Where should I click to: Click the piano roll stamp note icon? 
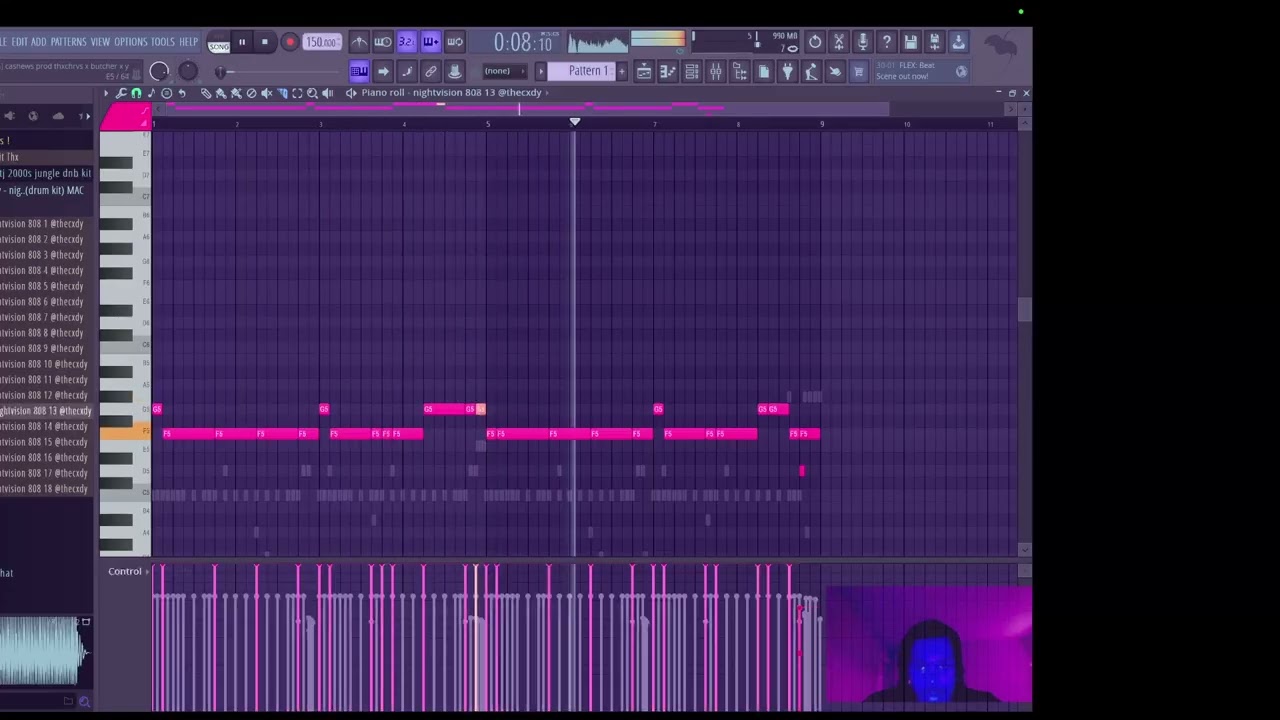point(151,93)
